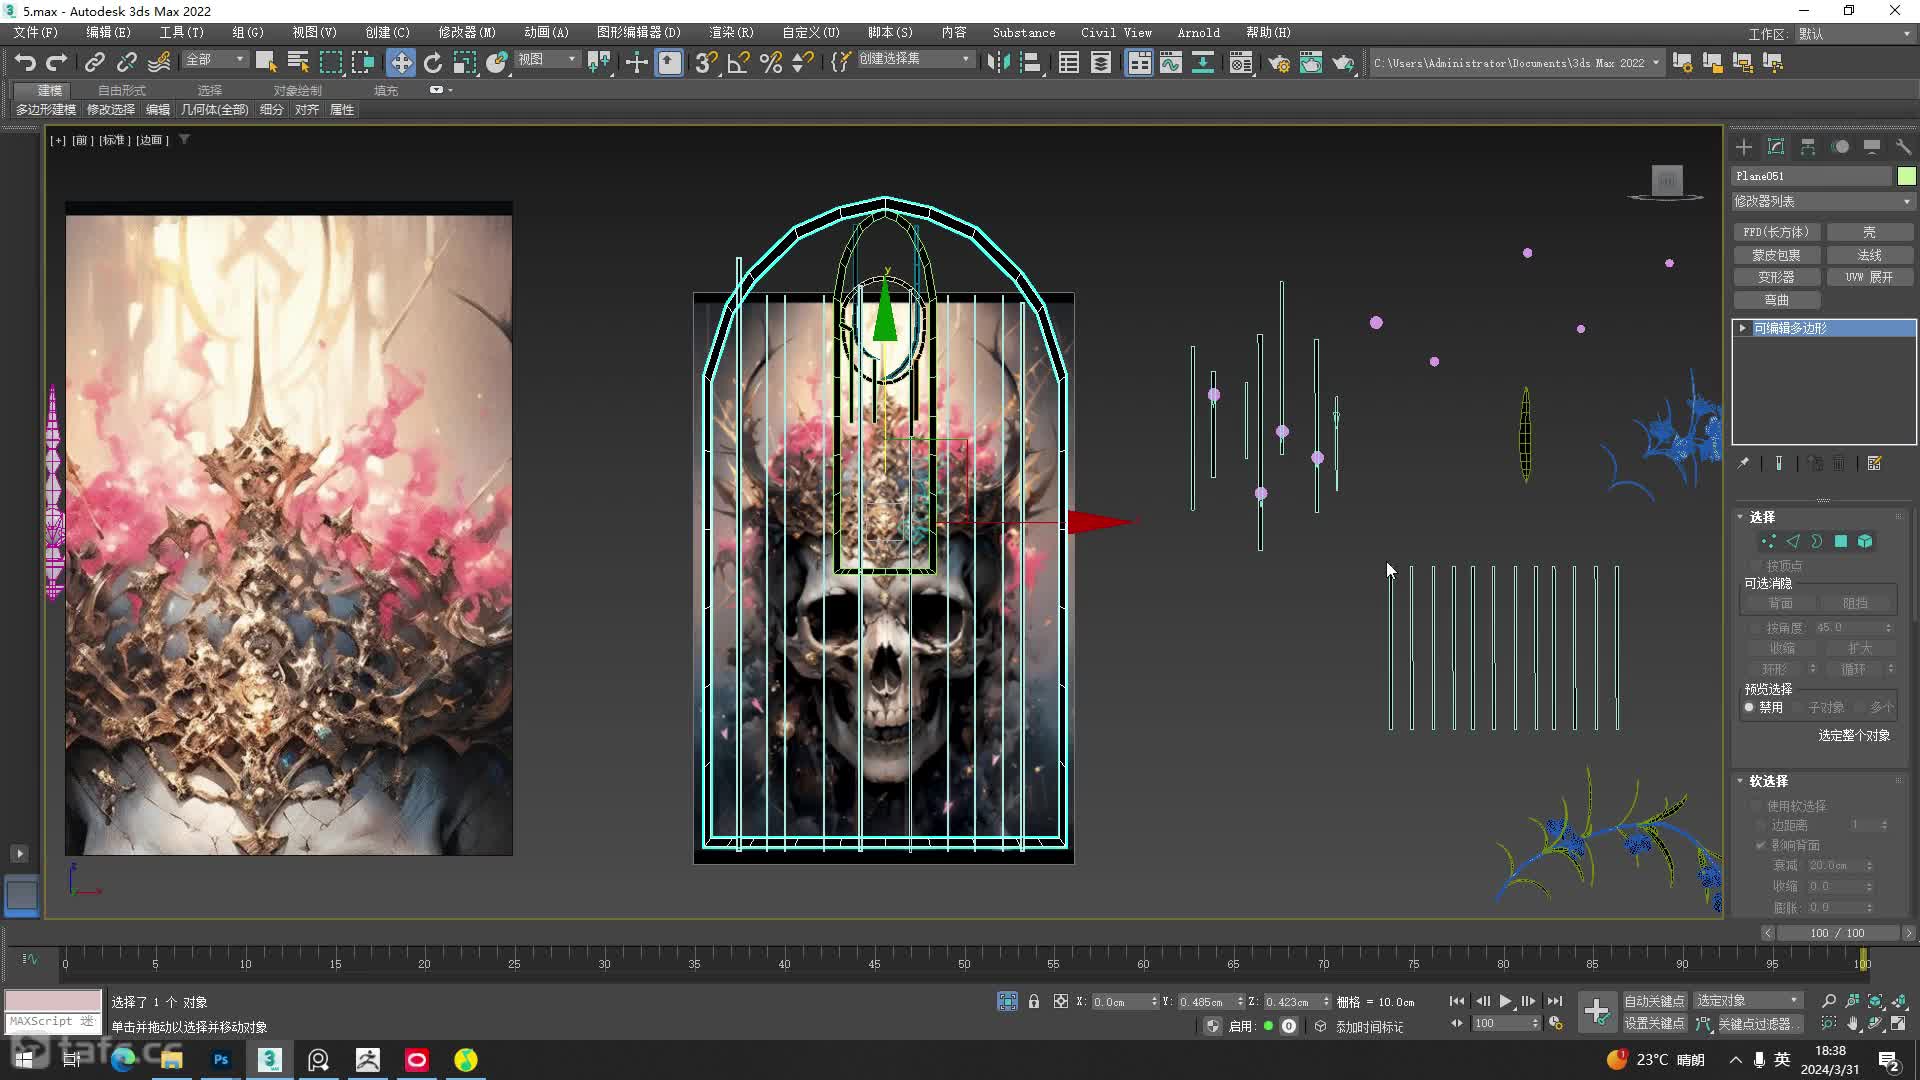Choose the Rectangular Selection Region tool

click(330, 62)
